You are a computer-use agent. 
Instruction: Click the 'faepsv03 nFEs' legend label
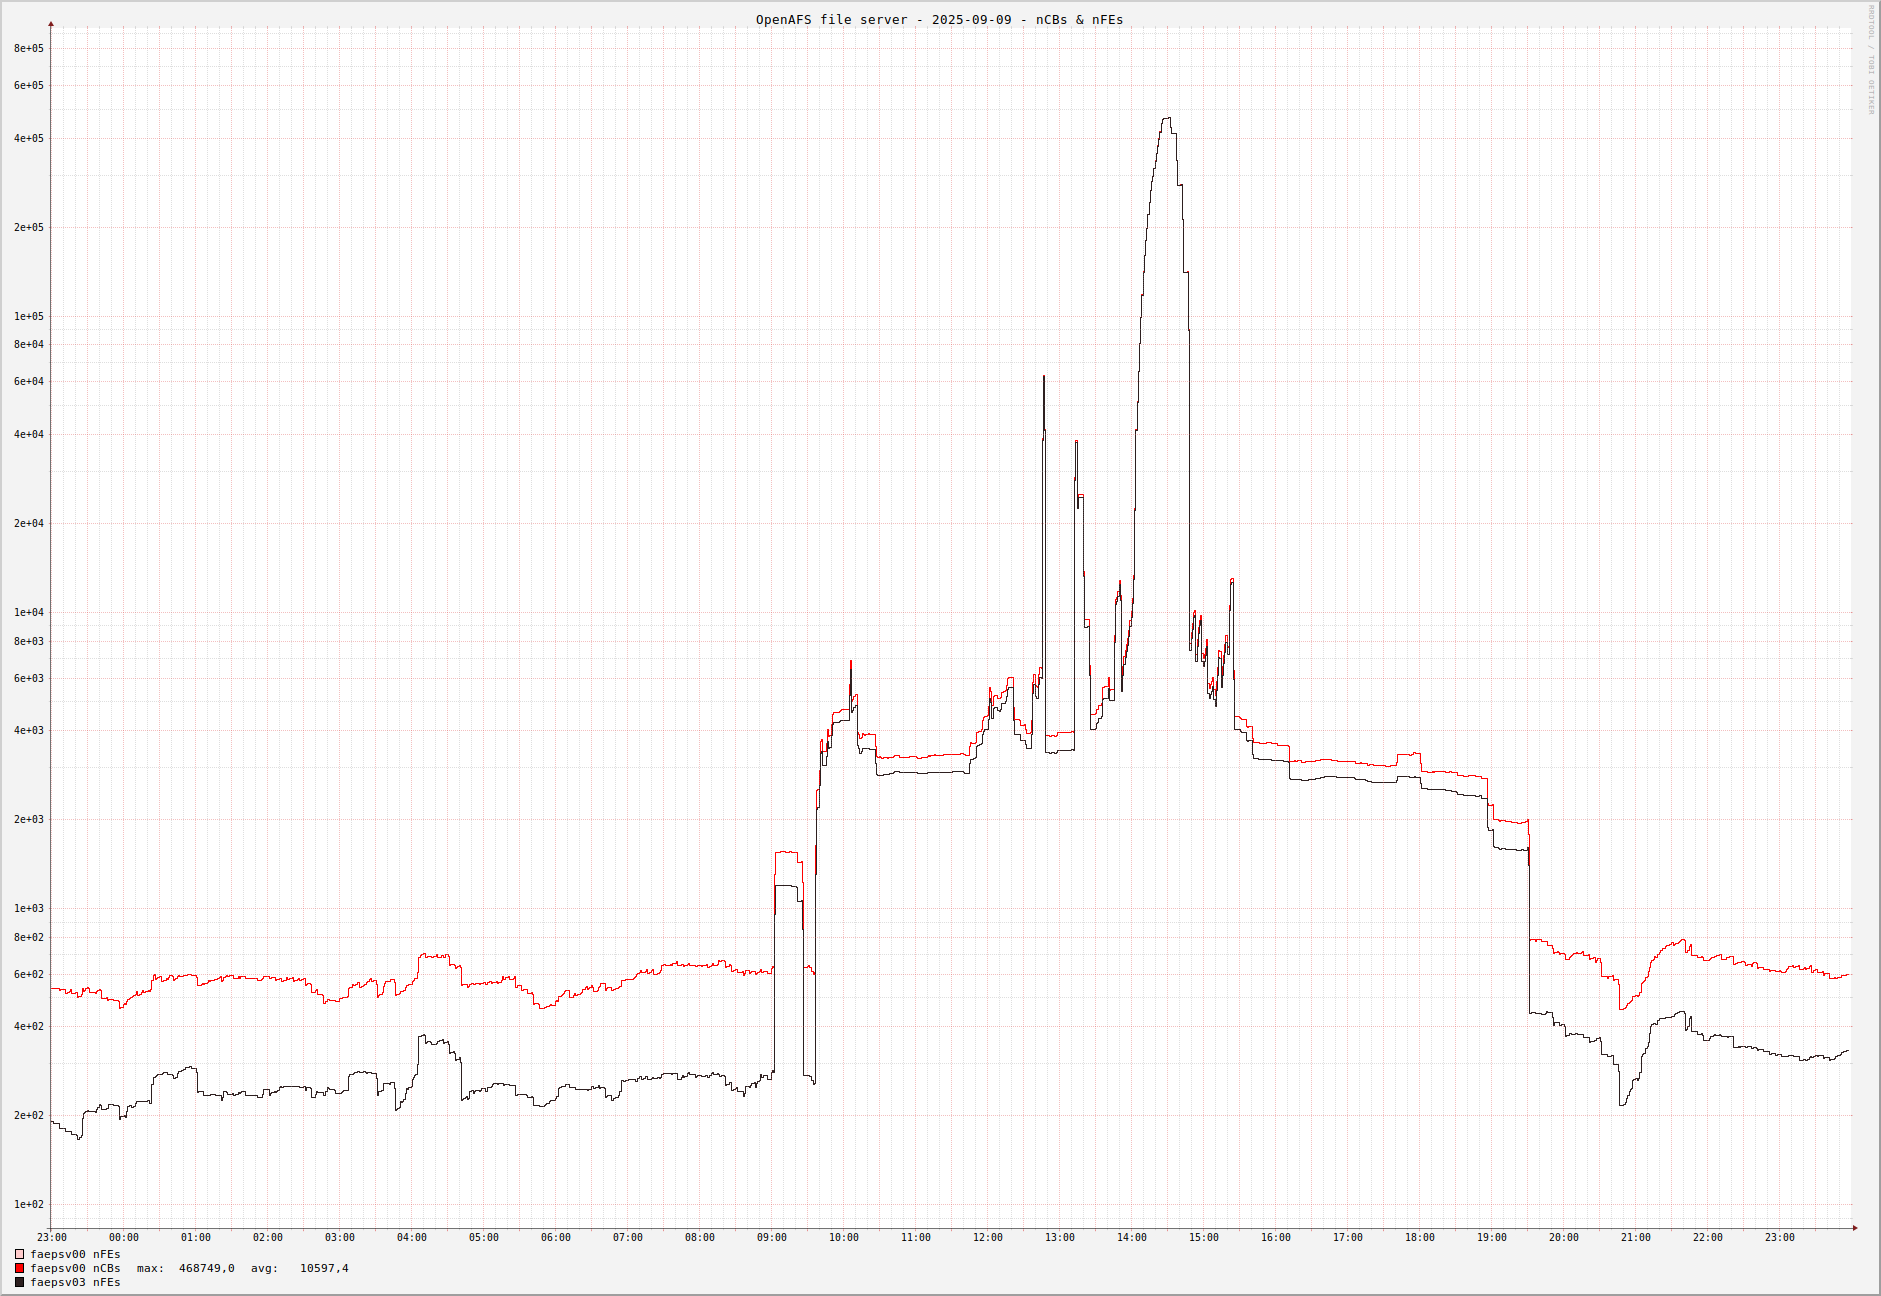coord(75,1282)
